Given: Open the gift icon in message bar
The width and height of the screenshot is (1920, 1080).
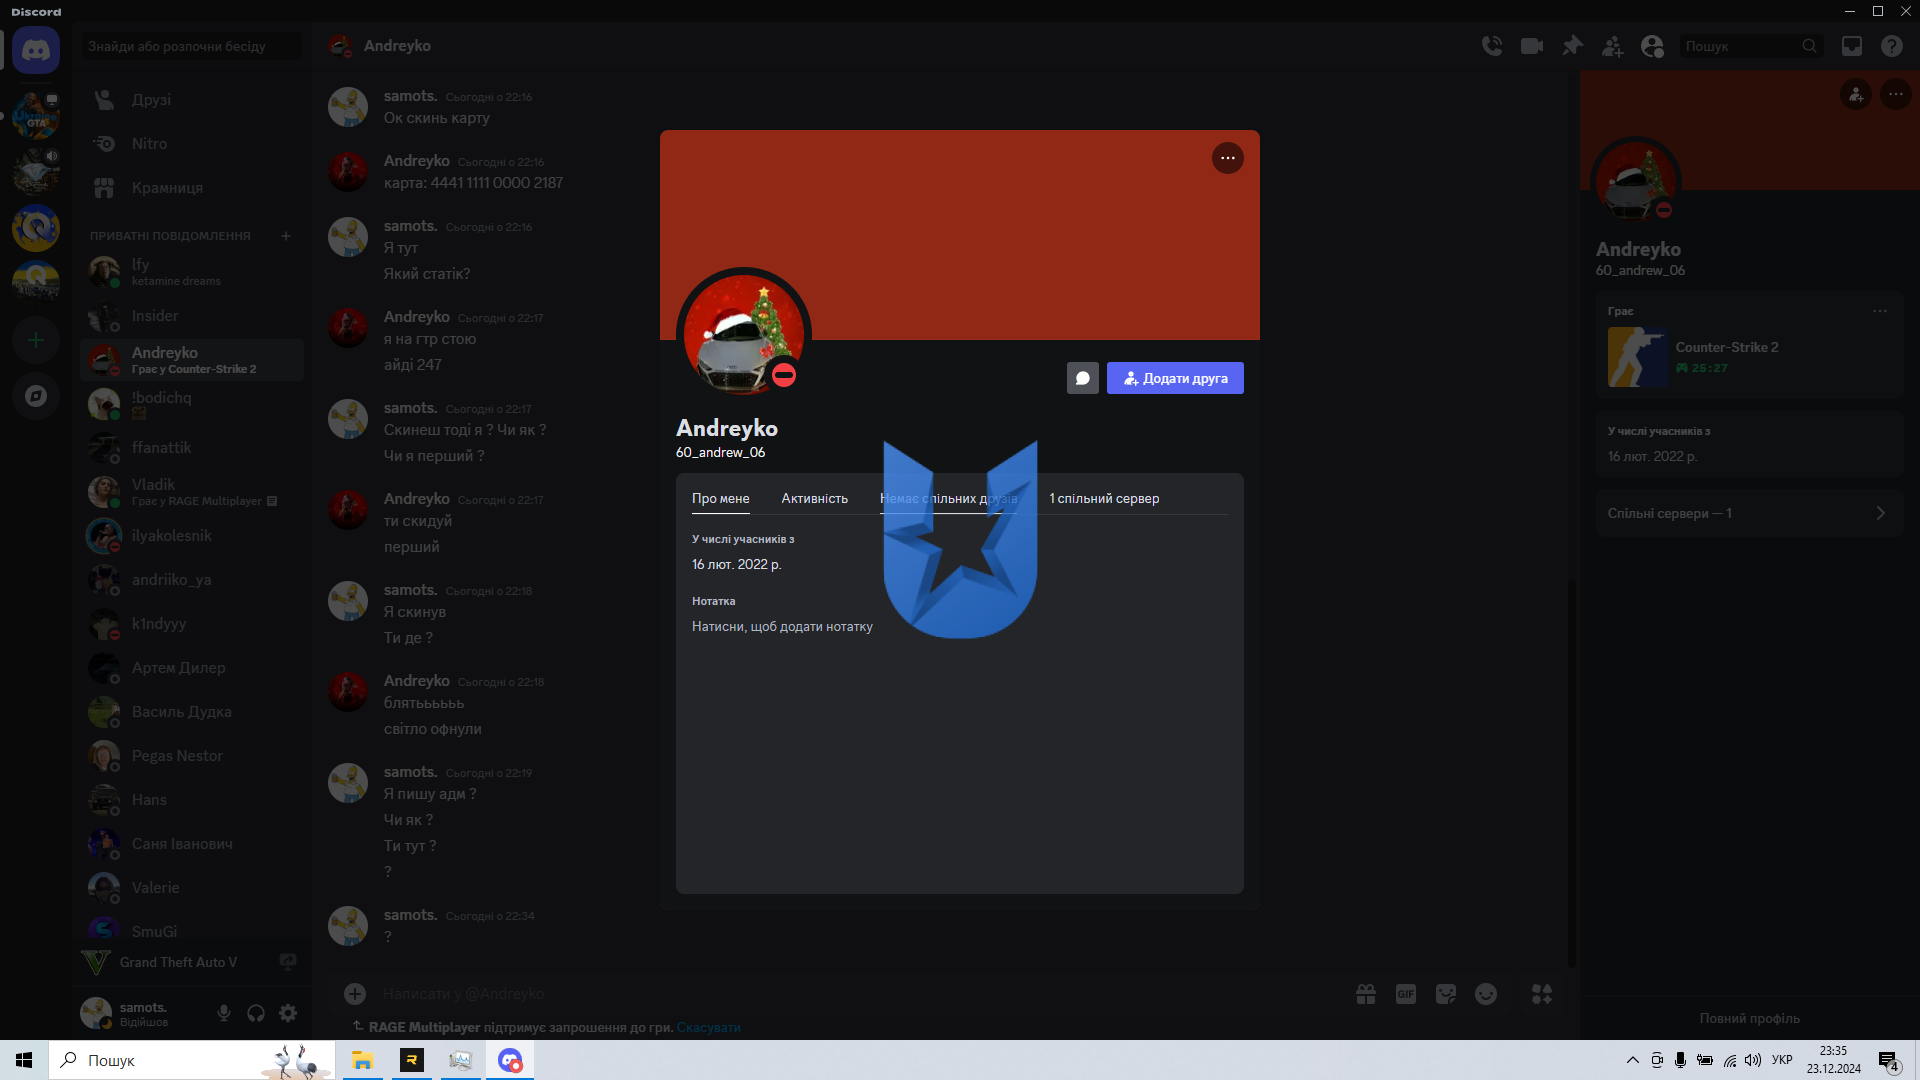Looking at the screenshot, I should [x=1366, y=994].
